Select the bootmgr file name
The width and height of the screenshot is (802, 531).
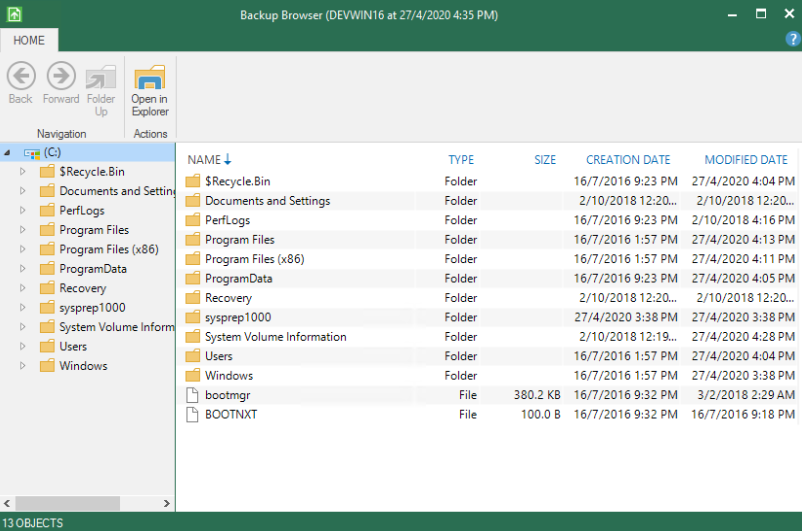[x=228, y=395]
